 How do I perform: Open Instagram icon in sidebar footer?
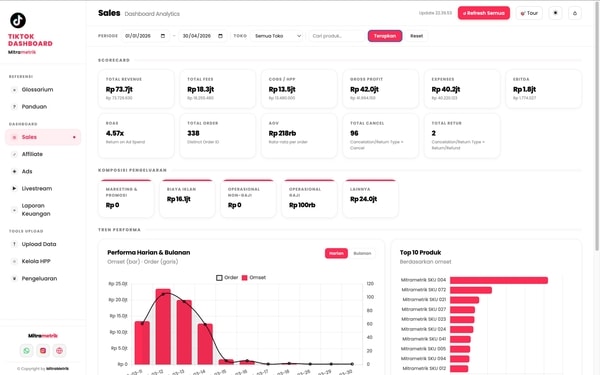[43, 351]
